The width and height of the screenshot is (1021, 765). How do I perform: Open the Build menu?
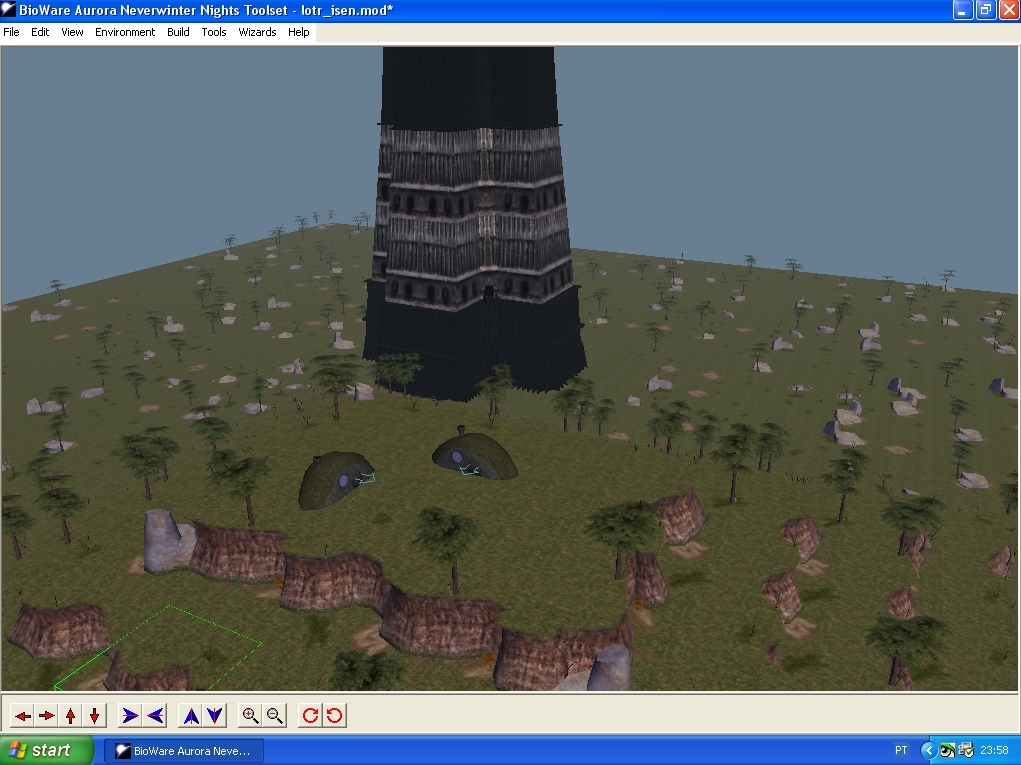pos(178,32)
